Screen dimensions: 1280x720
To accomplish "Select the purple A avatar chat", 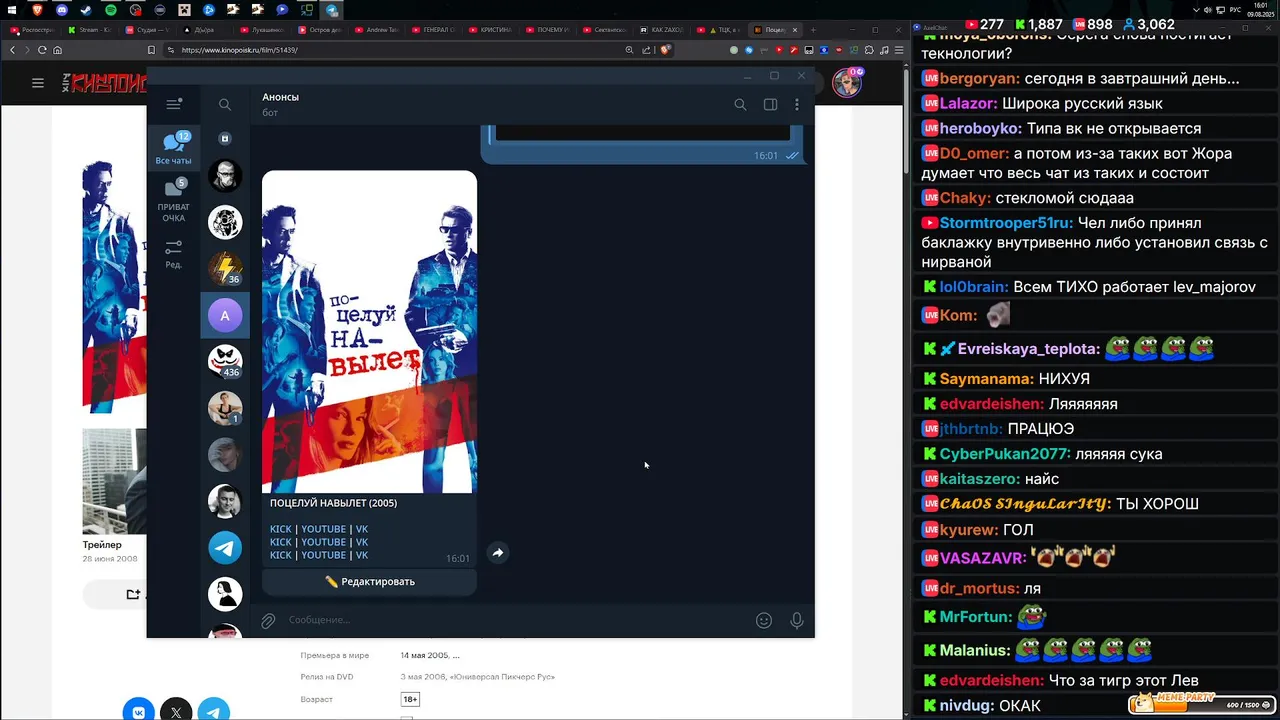I will coord(225,315).
